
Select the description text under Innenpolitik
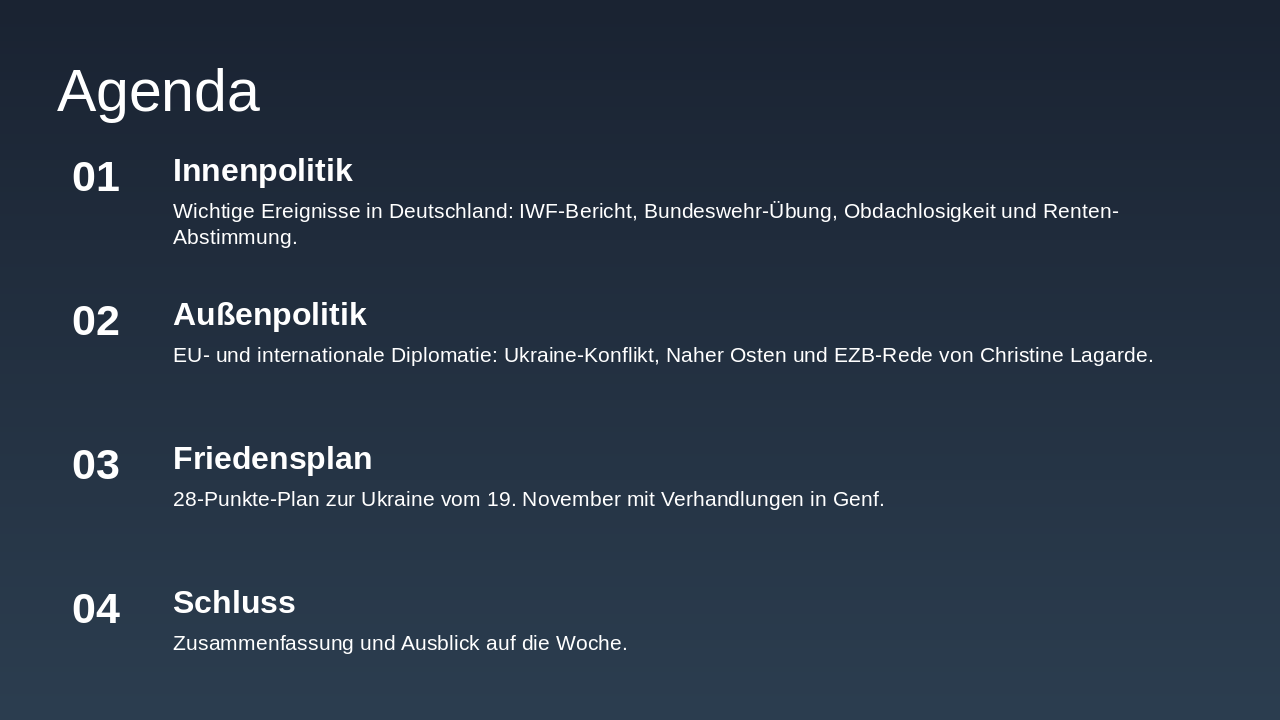pyautogui.click(x=645, y=224)
